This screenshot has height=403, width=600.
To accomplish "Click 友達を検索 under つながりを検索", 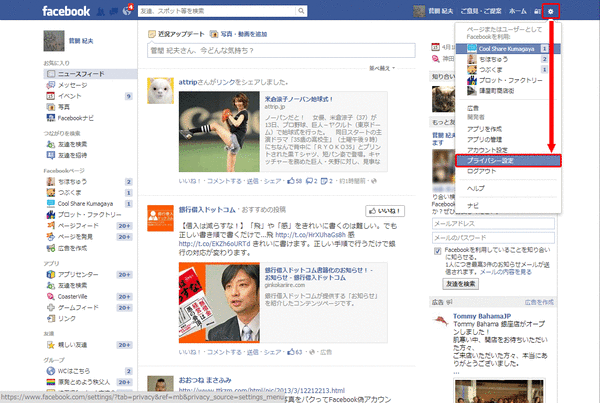I will coord(72,144).
